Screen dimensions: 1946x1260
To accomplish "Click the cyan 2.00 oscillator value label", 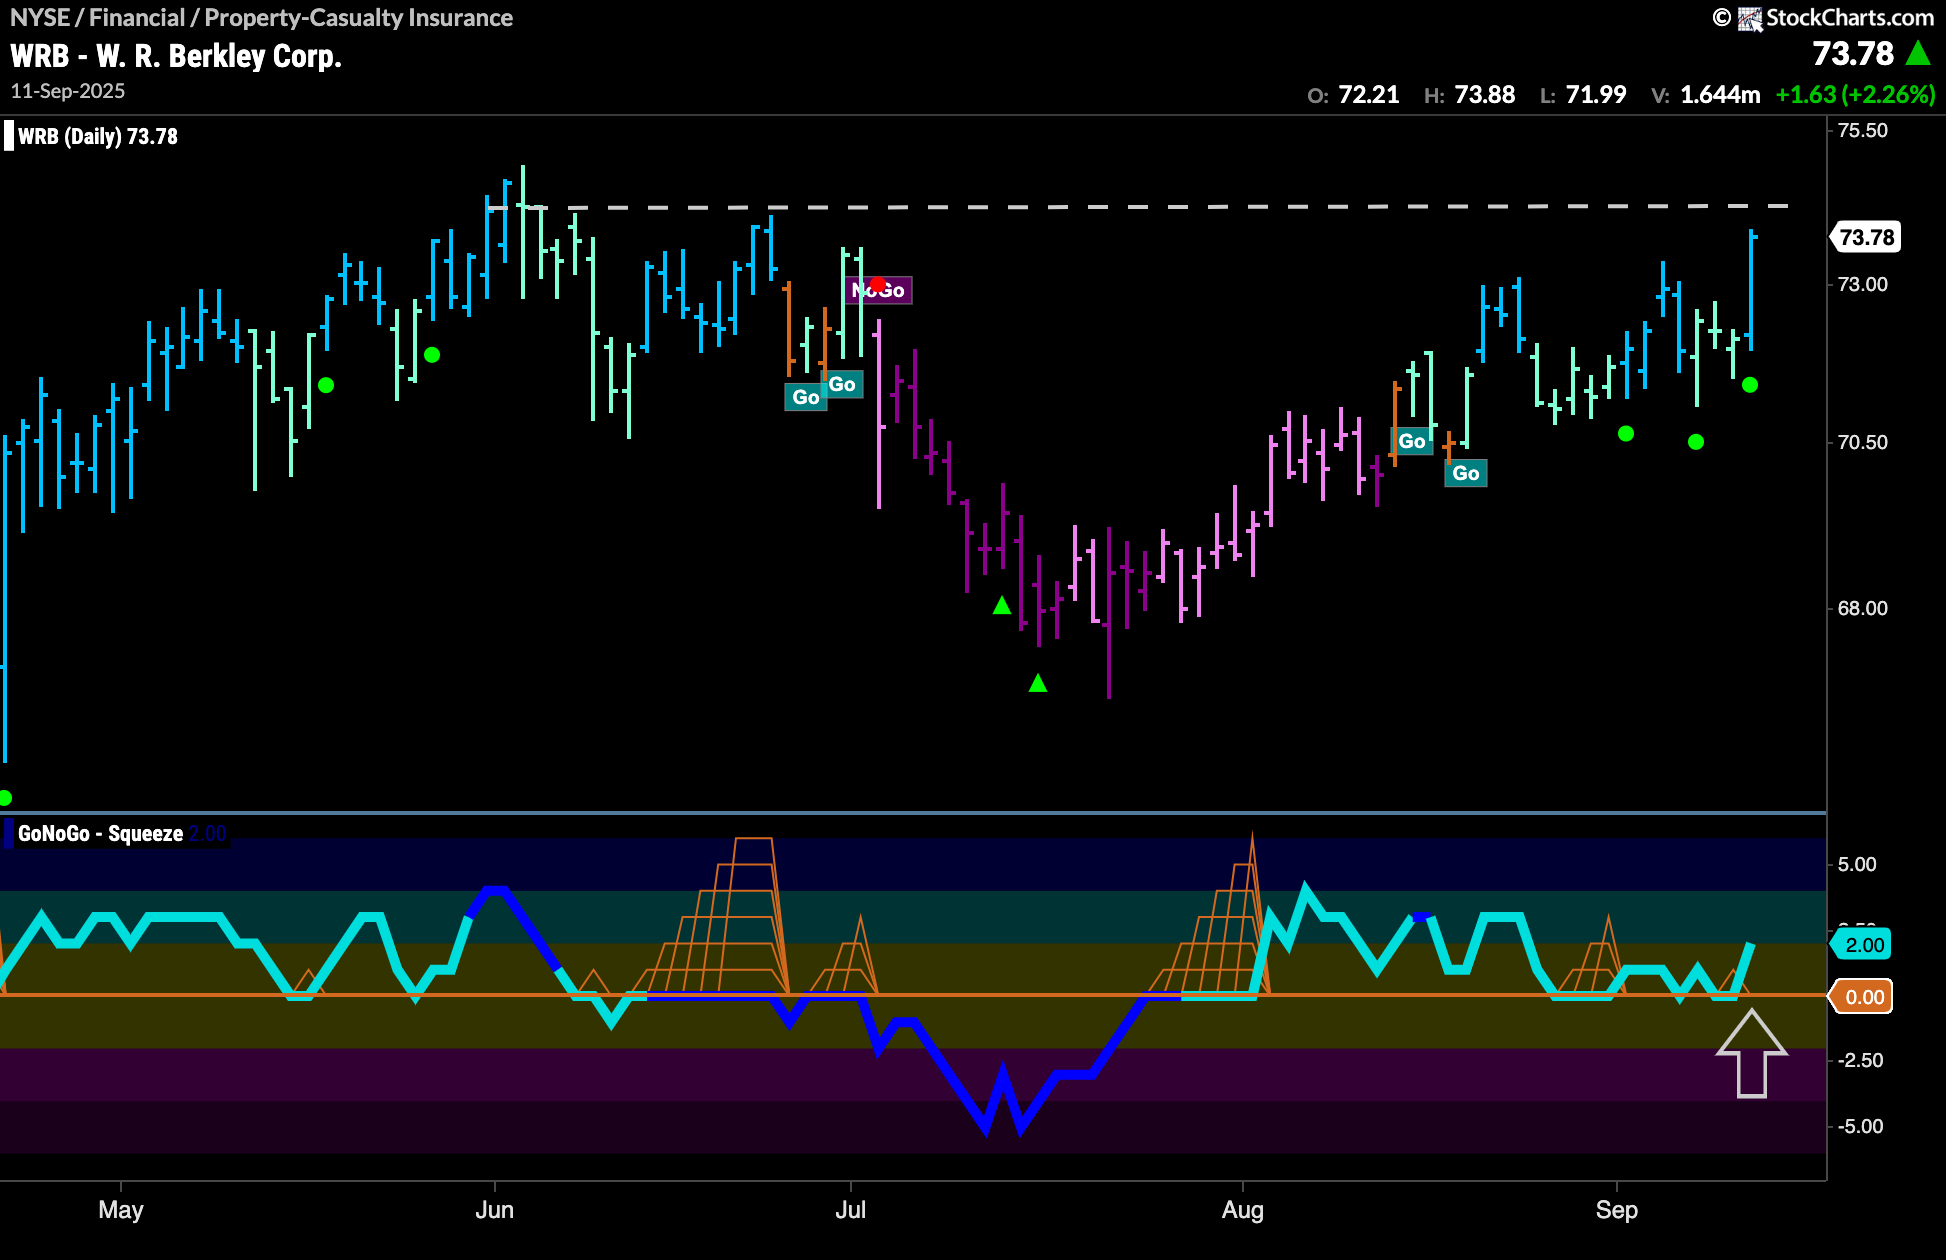I will [1864, 945].
